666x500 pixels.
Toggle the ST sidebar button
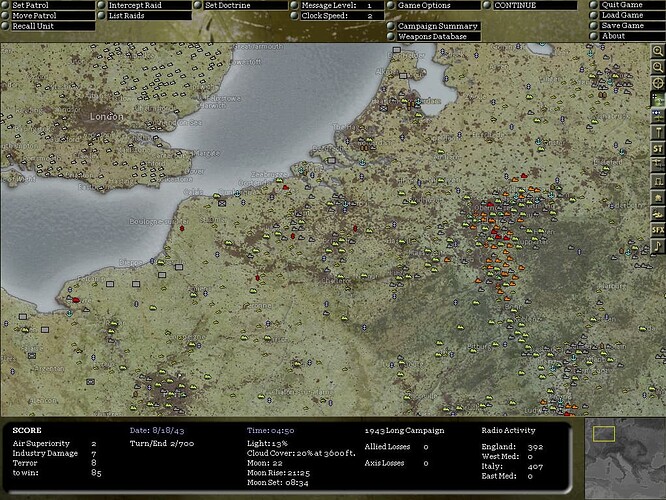[658, 148]
